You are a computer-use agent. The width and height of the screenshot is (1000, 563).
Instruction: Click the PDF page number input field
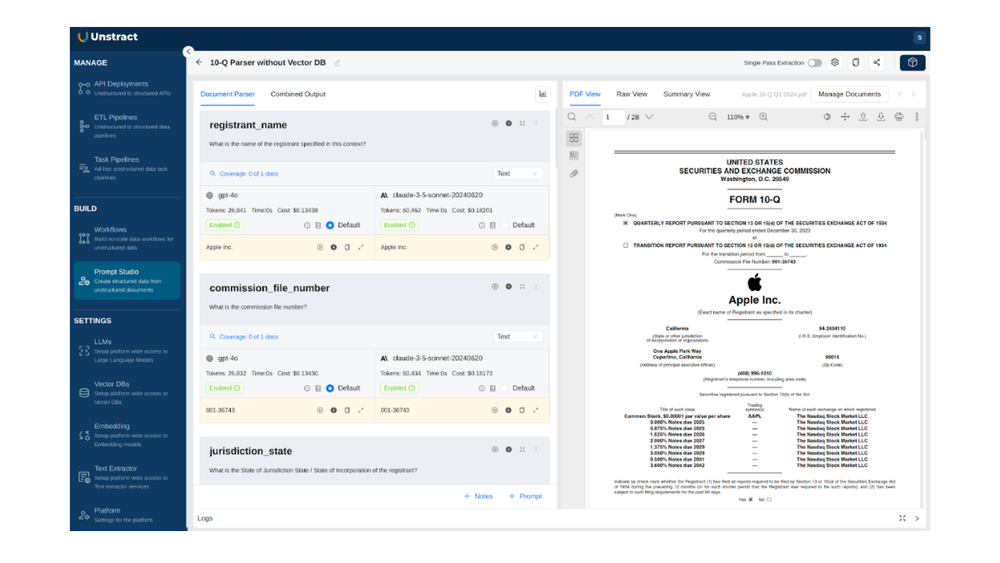[x=611, y=117]
